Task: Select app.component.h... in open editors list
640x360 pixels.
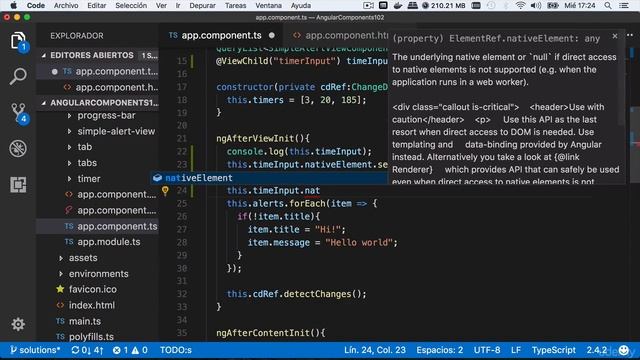Action: coord(98,87)
